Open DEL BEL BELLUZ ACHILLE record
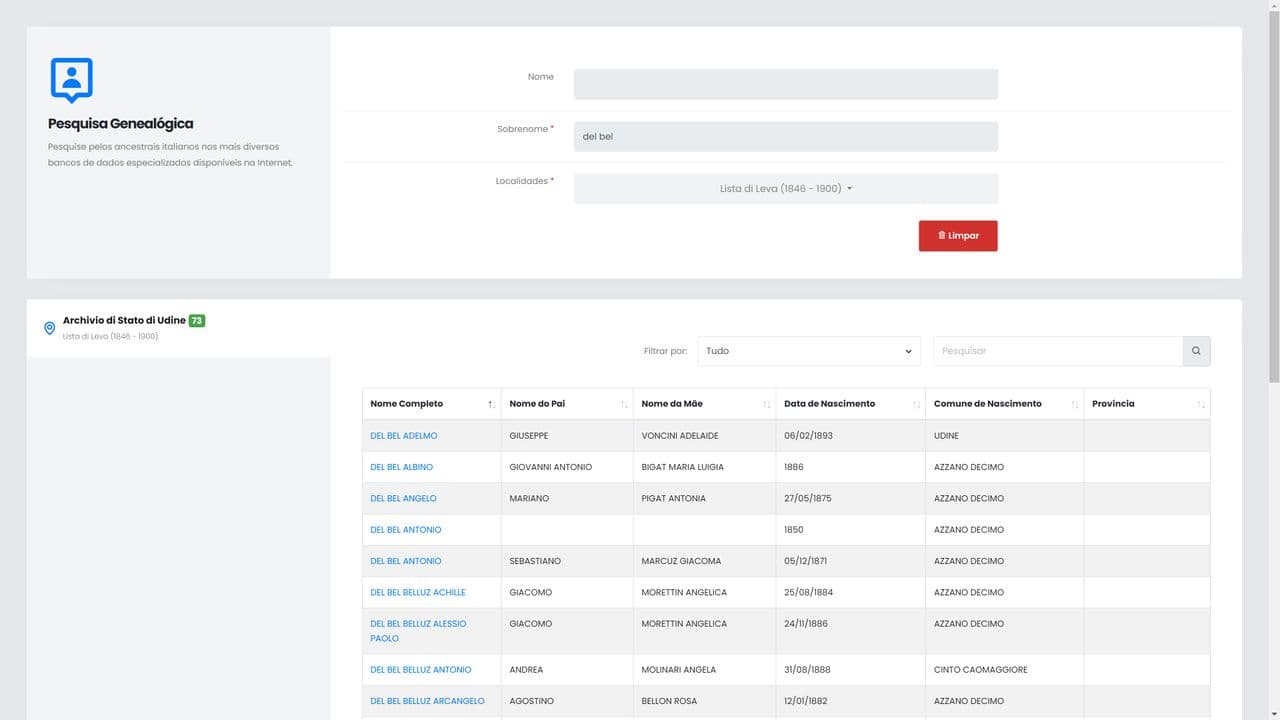The width and height of the screenshot is (1280, 720). tap(417, 592)
